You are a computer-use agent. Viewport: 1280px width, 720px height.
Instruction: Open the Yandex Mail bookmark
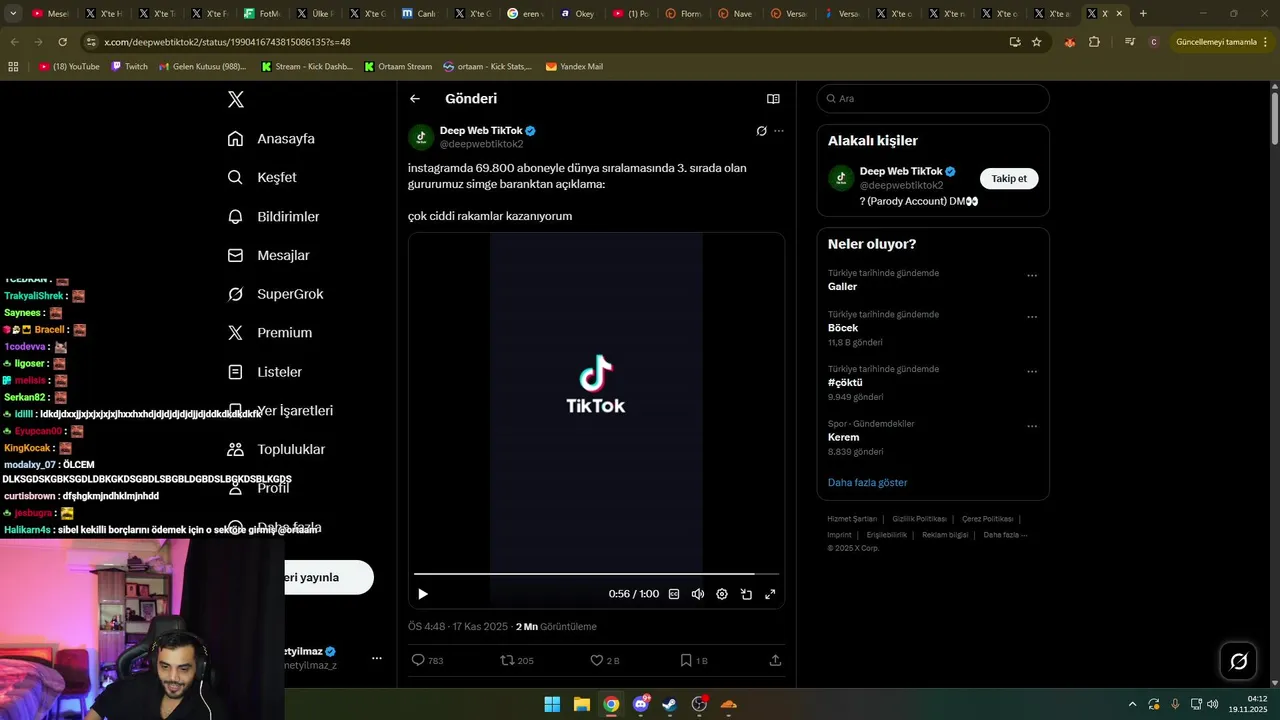pos(574,67)
